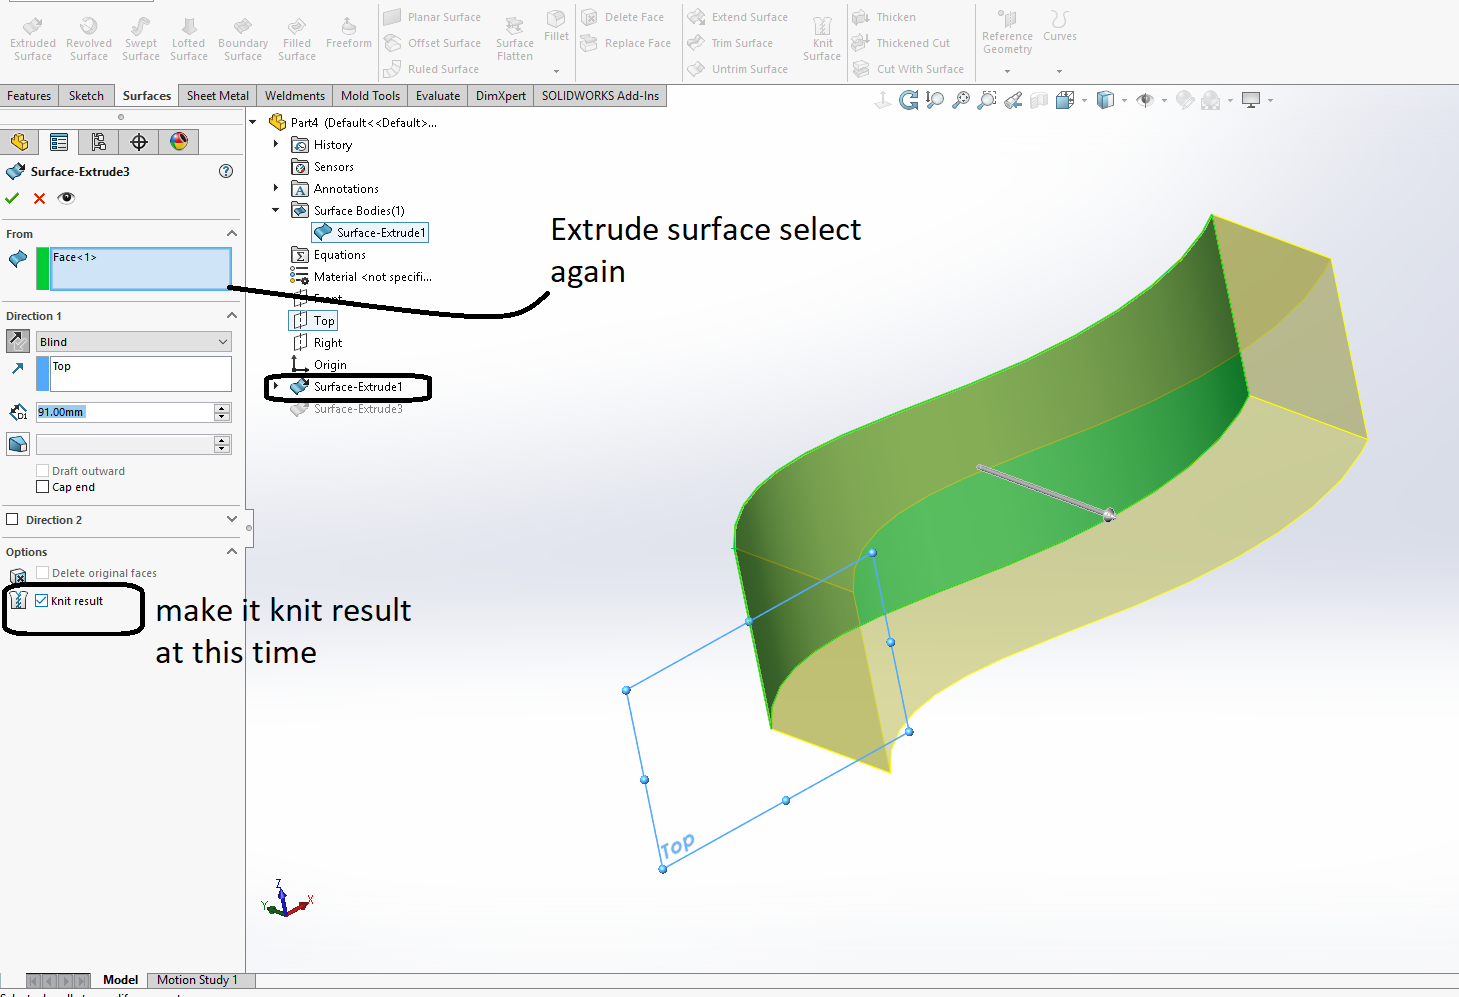The image size is (1459, 997).
Task: Enable the Cap end option
Action: 42,487
